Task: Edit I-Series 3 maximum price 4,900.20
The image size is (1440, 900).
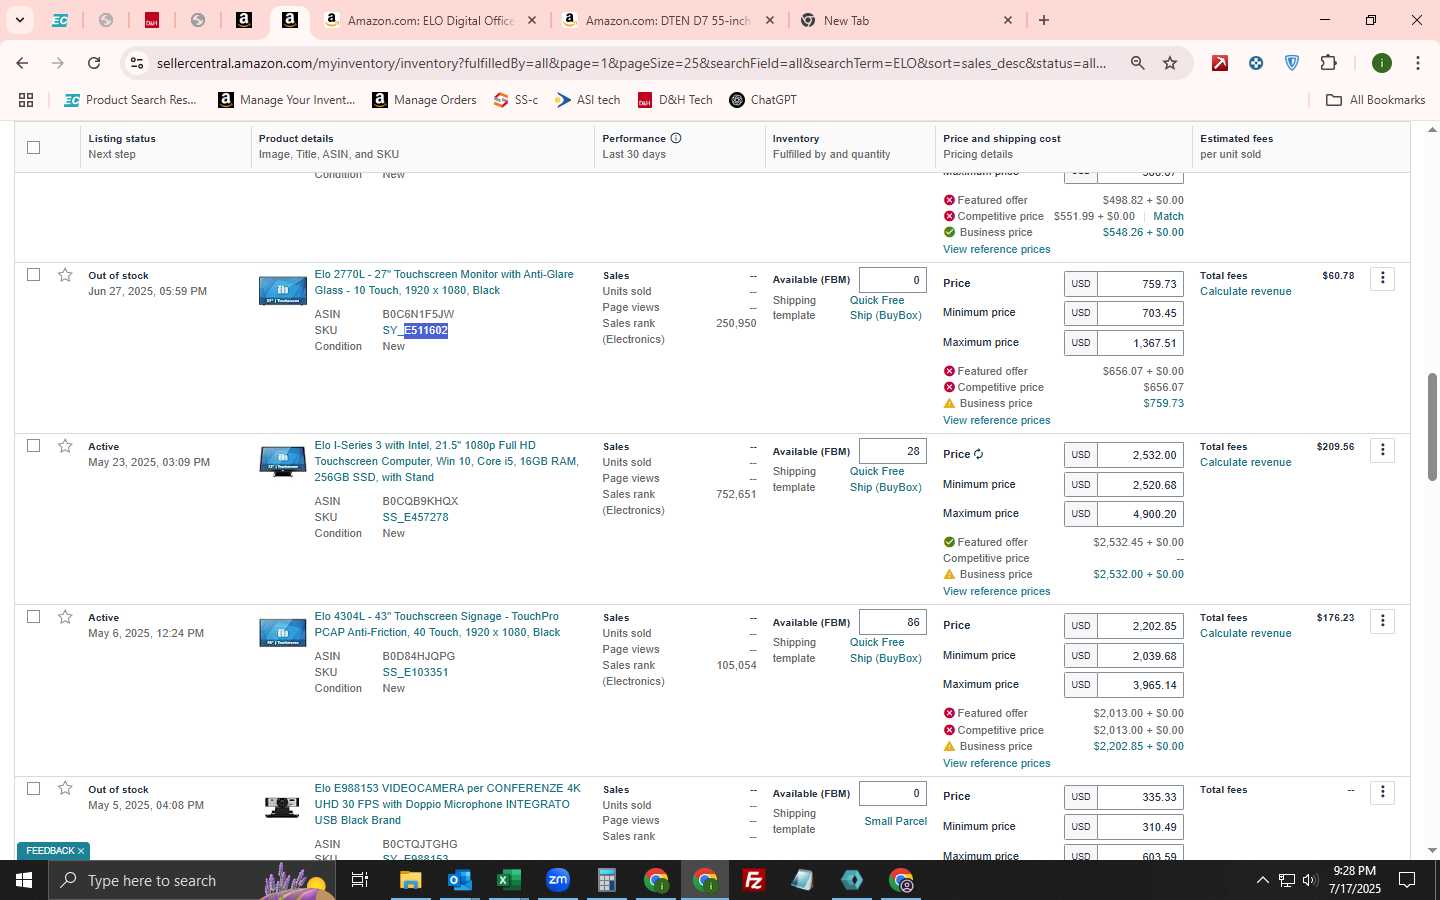Action: 1140,514
